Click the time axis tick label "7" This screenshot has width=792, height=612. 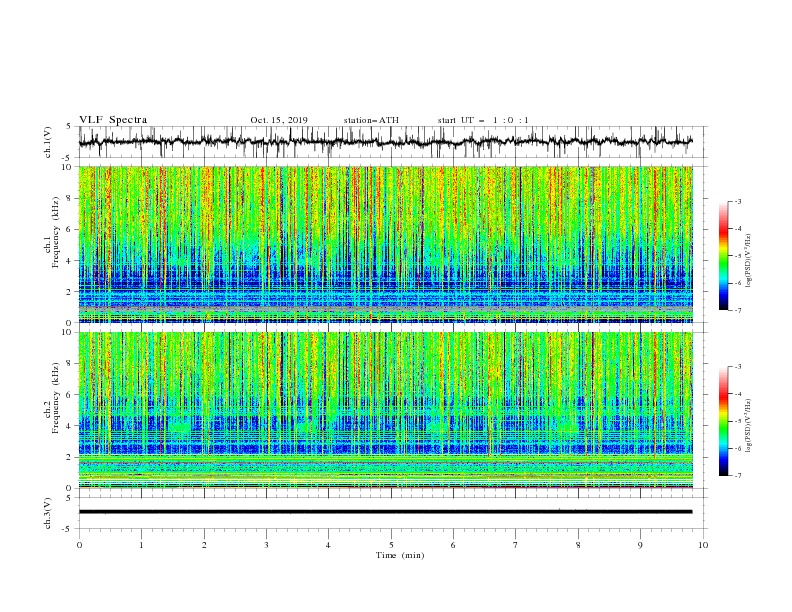click(516, 545)
